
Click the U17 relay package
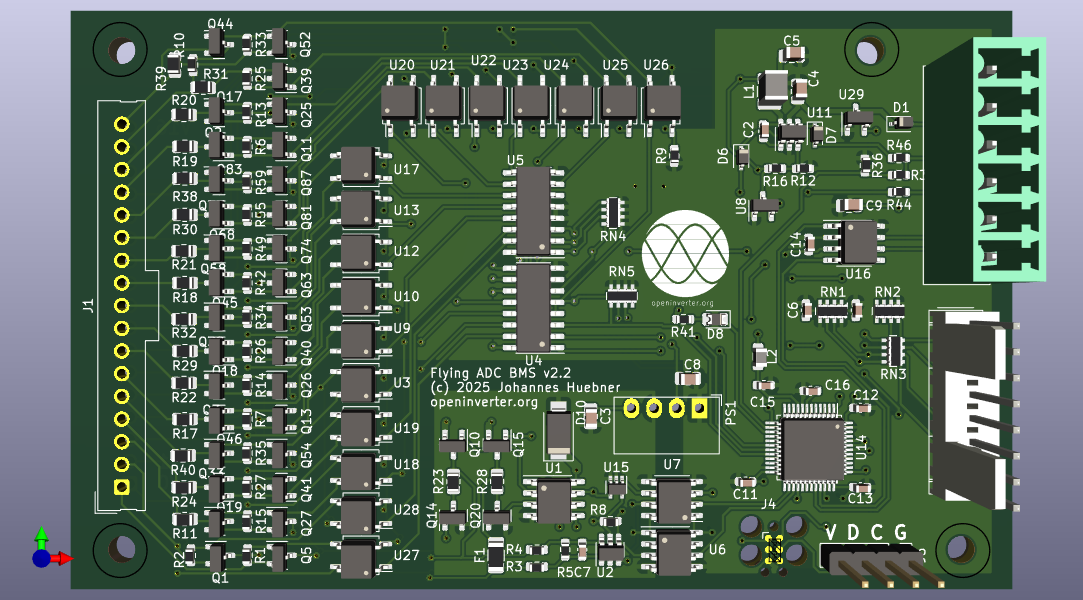coord(358,166)
